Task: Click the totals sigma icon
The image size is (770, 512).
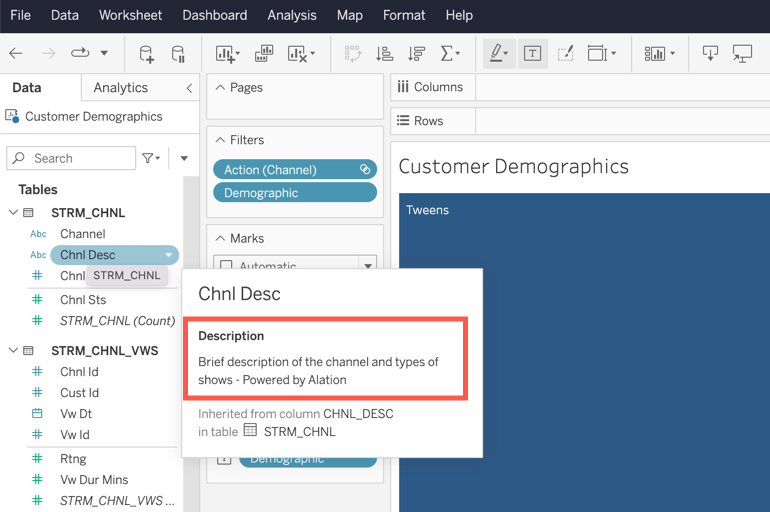Action: click(x=450, y=53)
